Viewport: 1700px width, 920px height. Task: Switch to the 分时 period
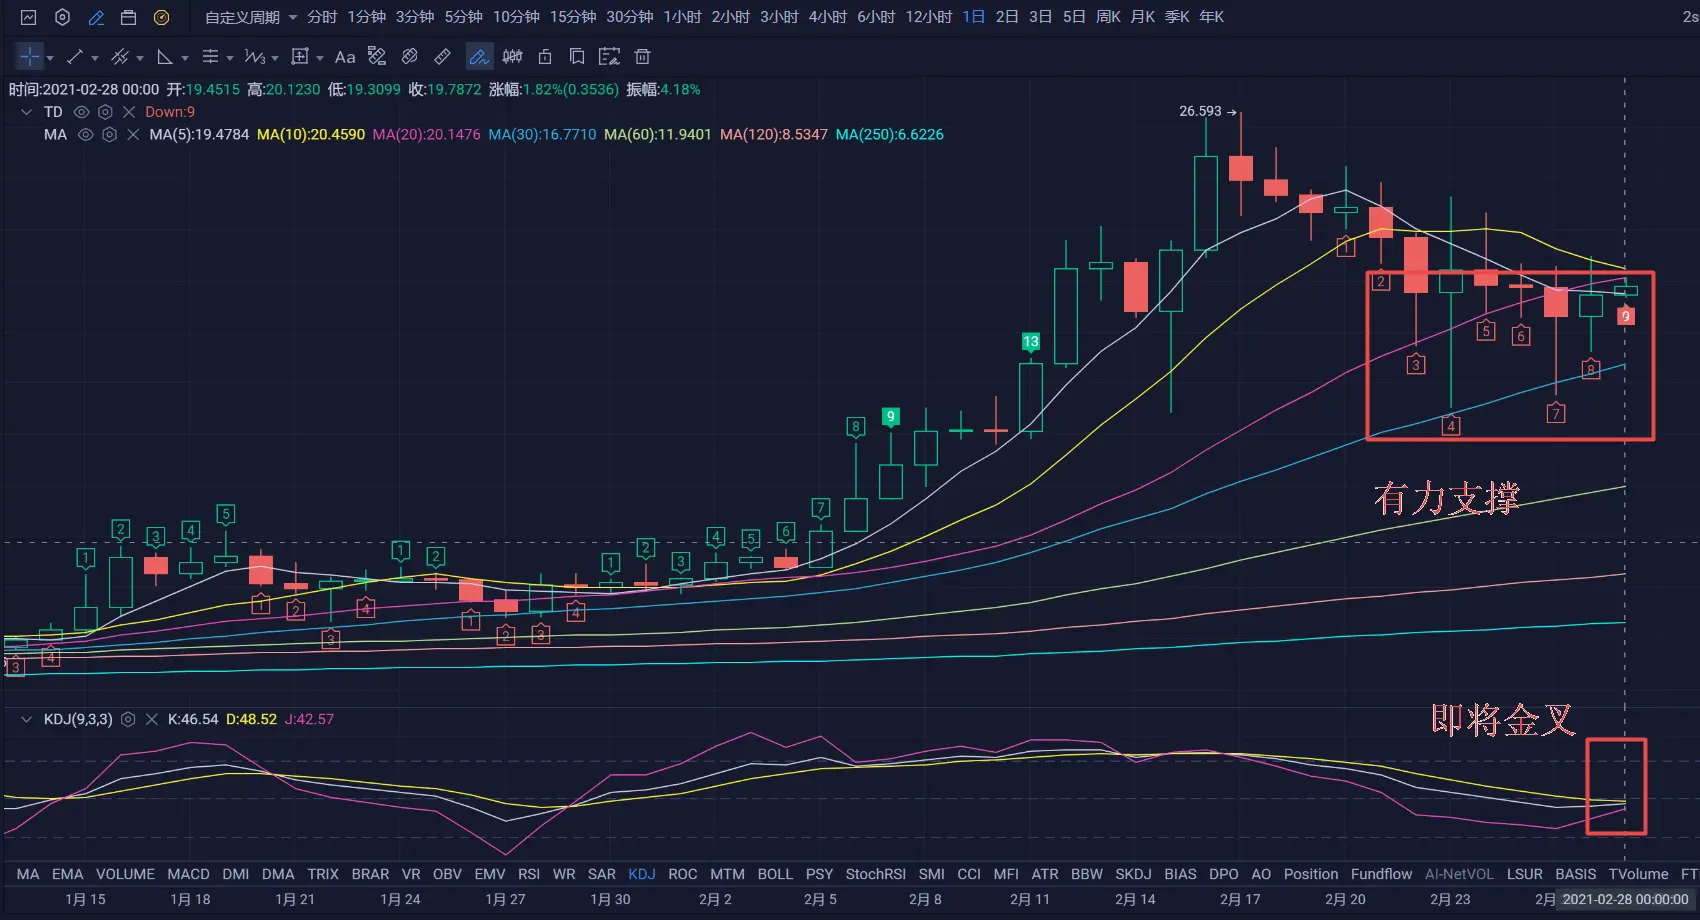322,17
